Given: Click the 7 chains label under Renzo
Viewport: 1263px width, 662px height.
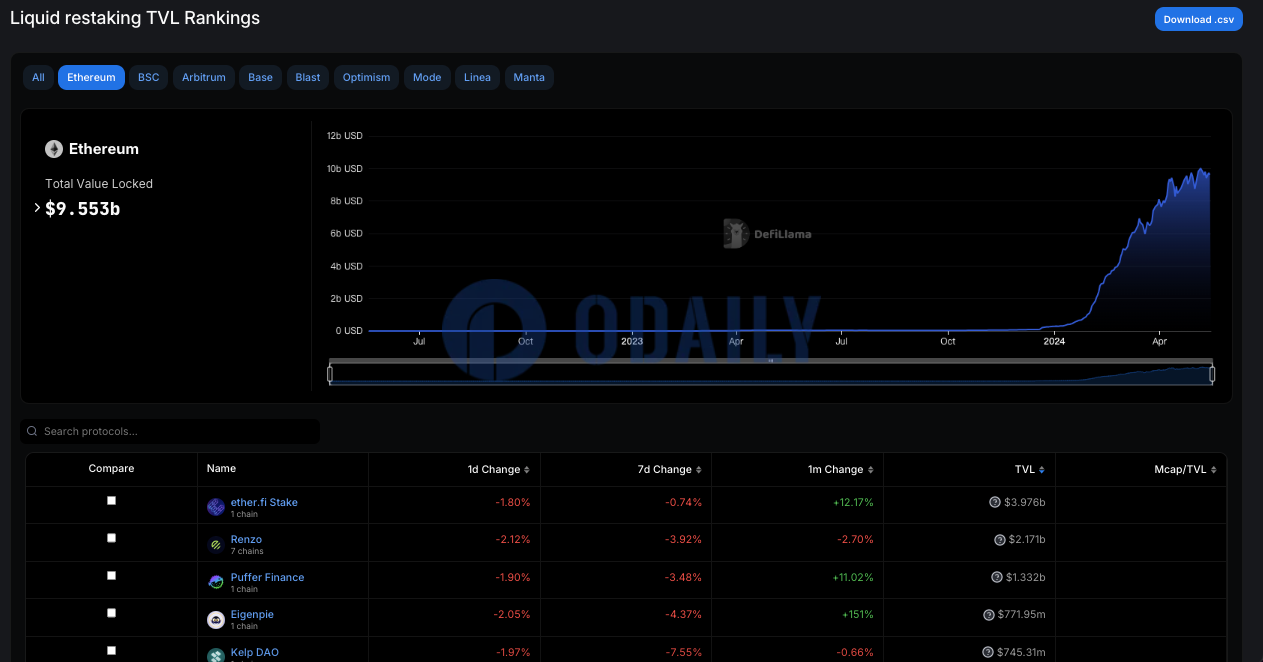Looking at the screenshot, I should [247, 551].
